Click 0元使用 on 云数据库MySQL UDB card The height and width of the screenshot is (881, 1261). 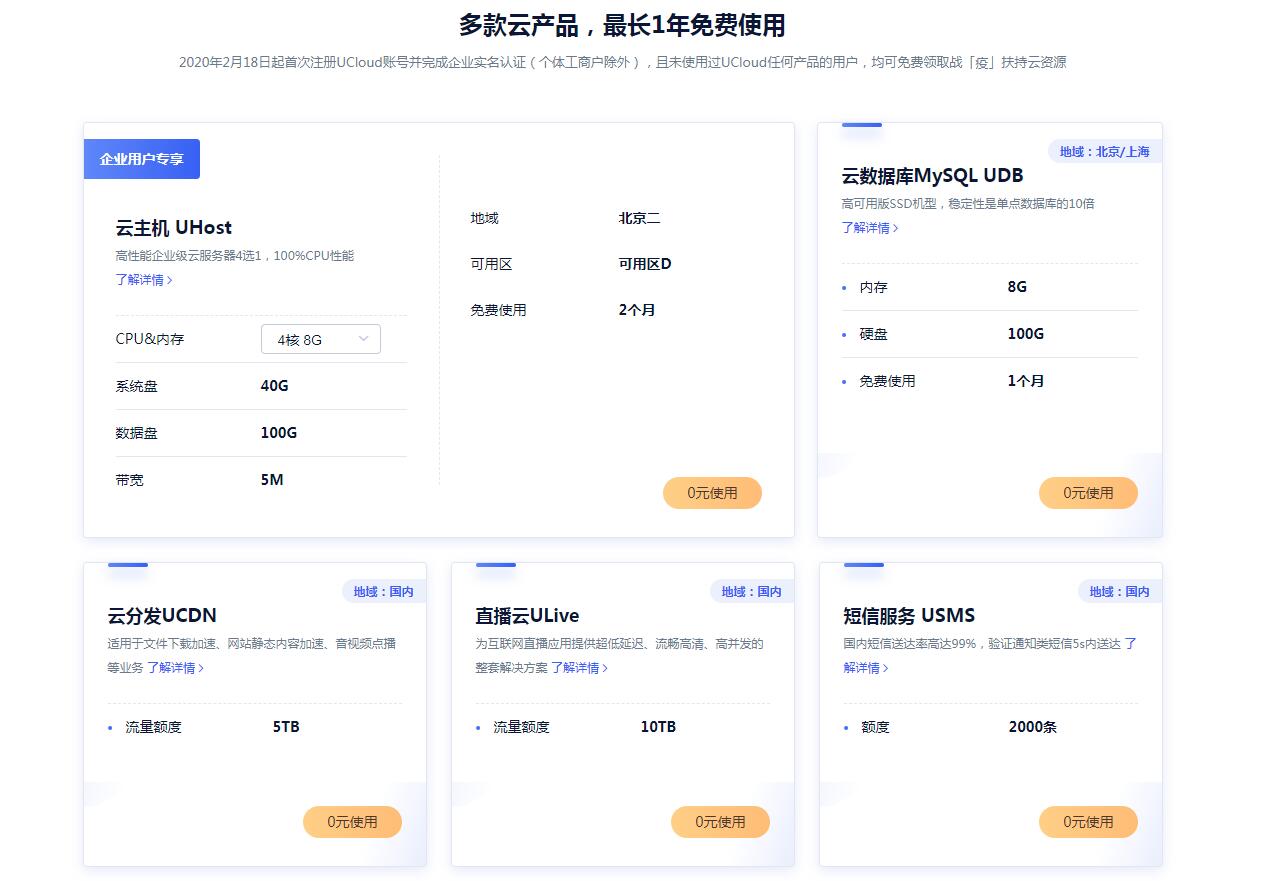tap(1087, 492)
